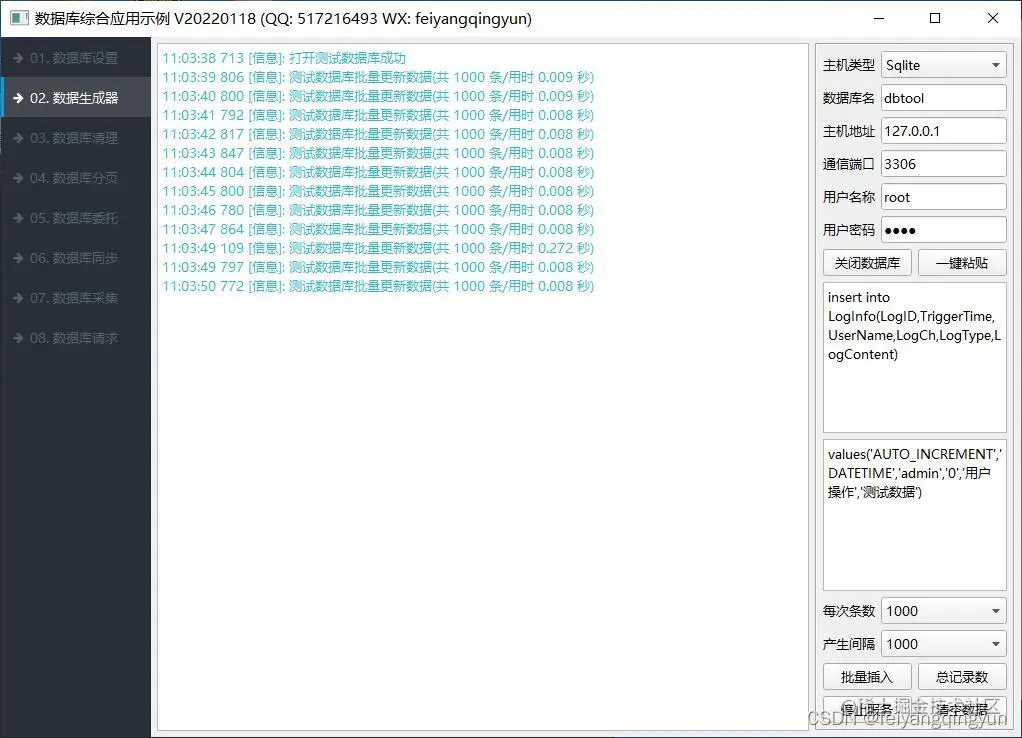Click the values('AUTO_INCREMENT' text area
Screen dimensions: 1022x738
(x=914, y=515)
